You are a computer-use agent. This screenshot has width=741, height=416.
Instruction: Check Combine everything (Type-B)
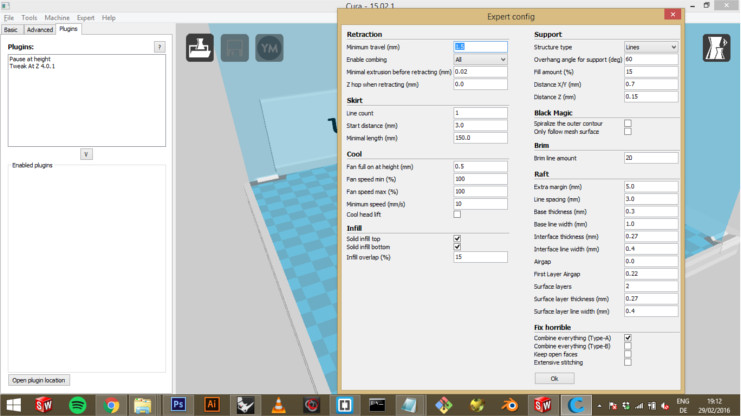coord(628,346)
